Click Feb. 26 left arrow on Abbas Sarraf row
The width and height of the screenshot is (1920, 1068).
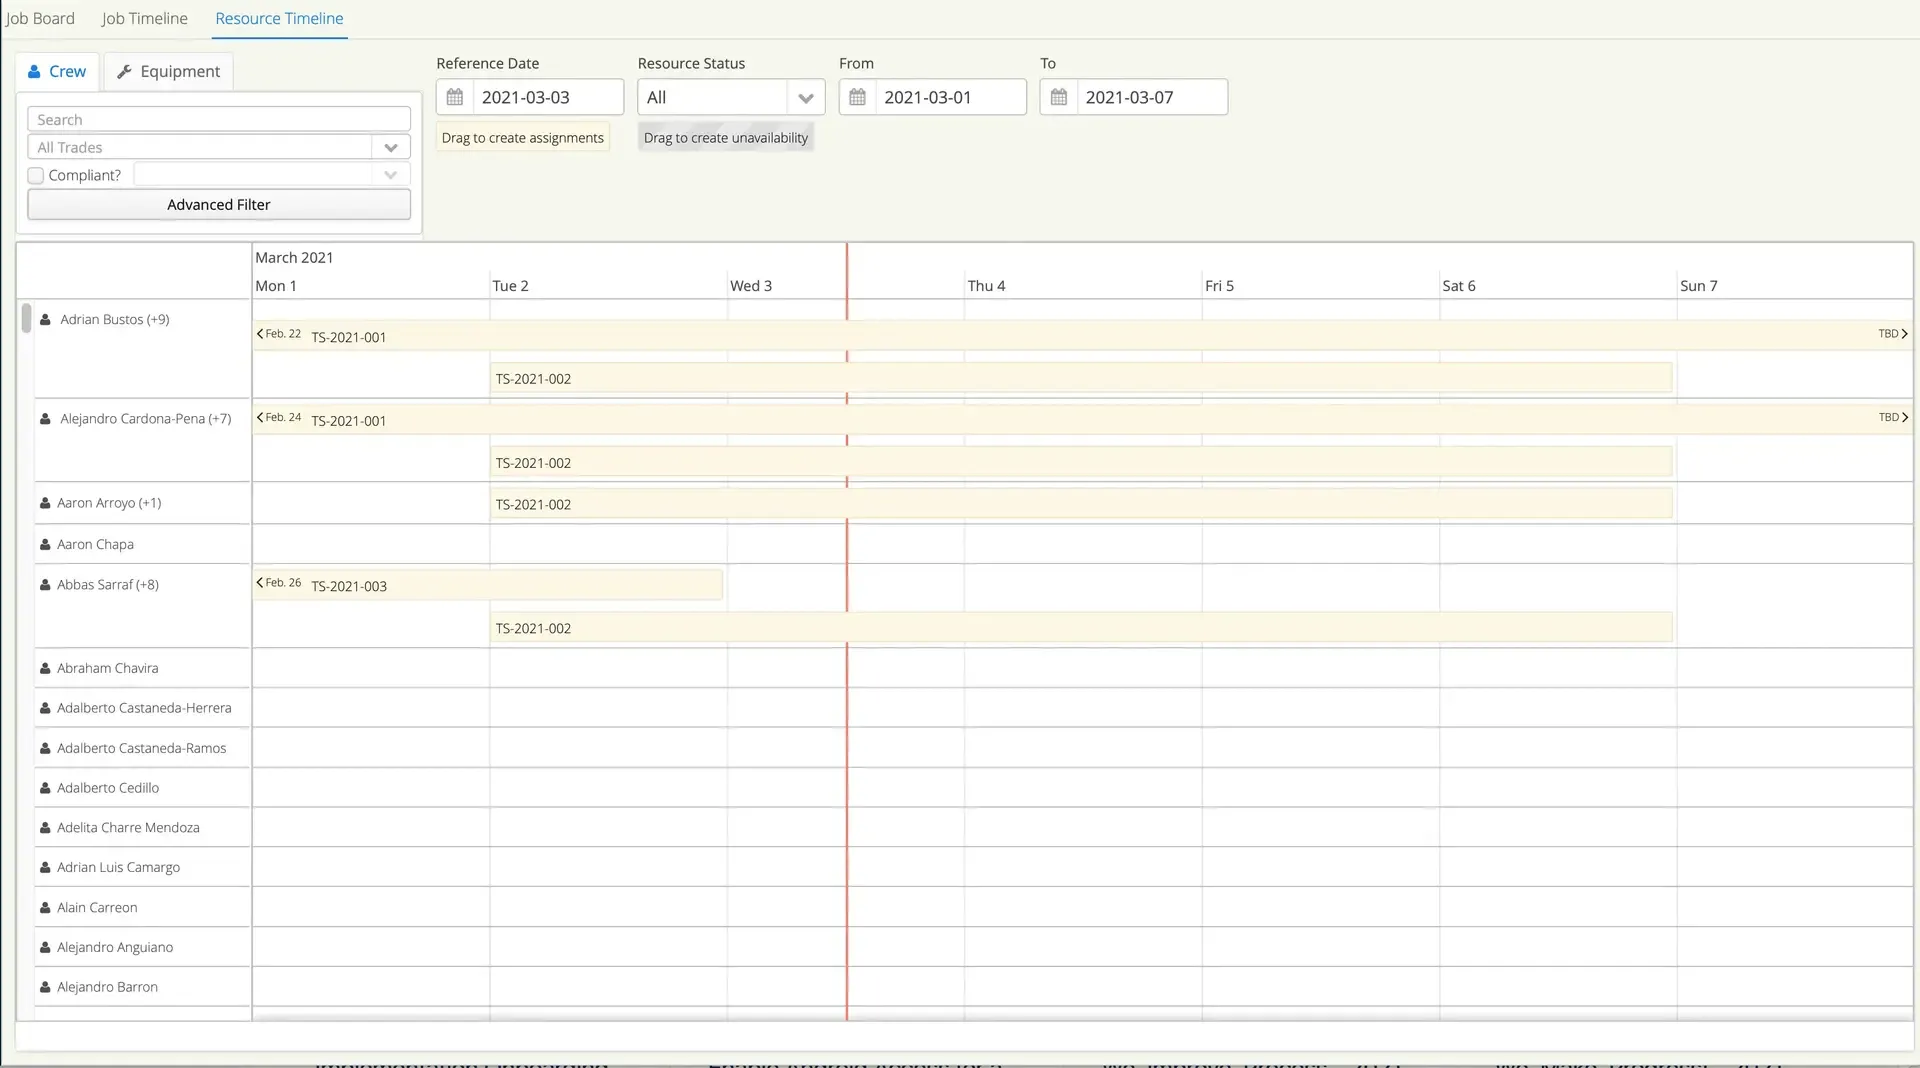(x=260, y=582)
